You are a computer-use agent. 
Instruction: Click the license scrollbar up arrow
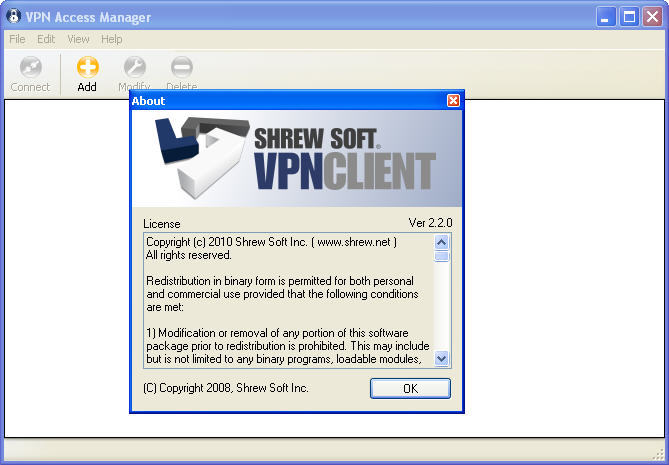coord(442,242)
